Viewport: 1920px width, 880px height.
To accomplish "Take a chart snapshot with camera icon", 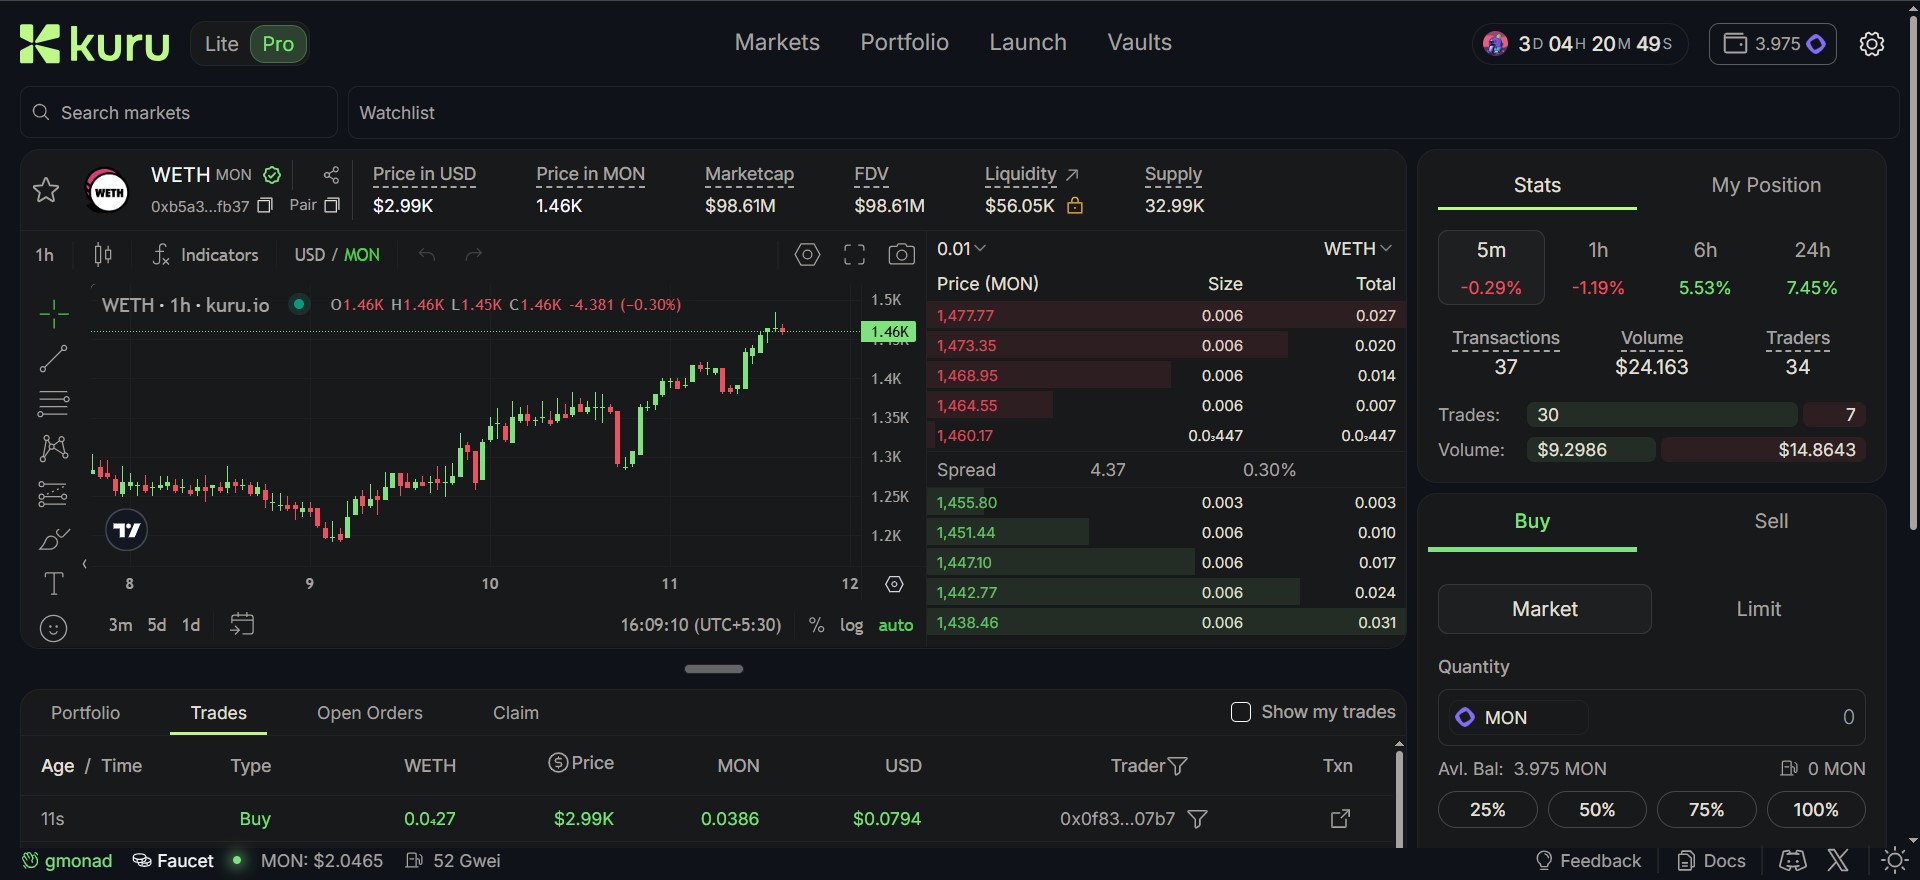I will click(901, 255).
